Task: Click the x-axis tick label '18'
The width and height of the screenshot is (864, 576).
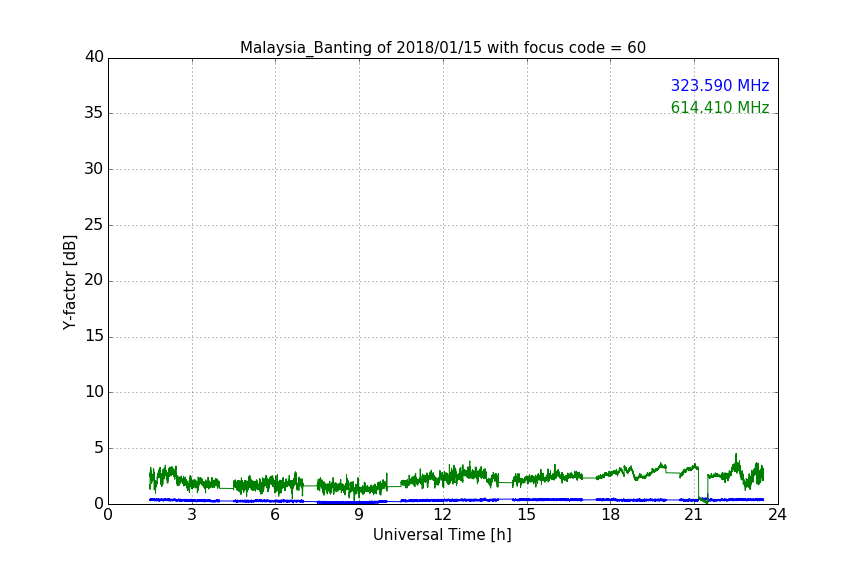Action: tap(611, 515)
